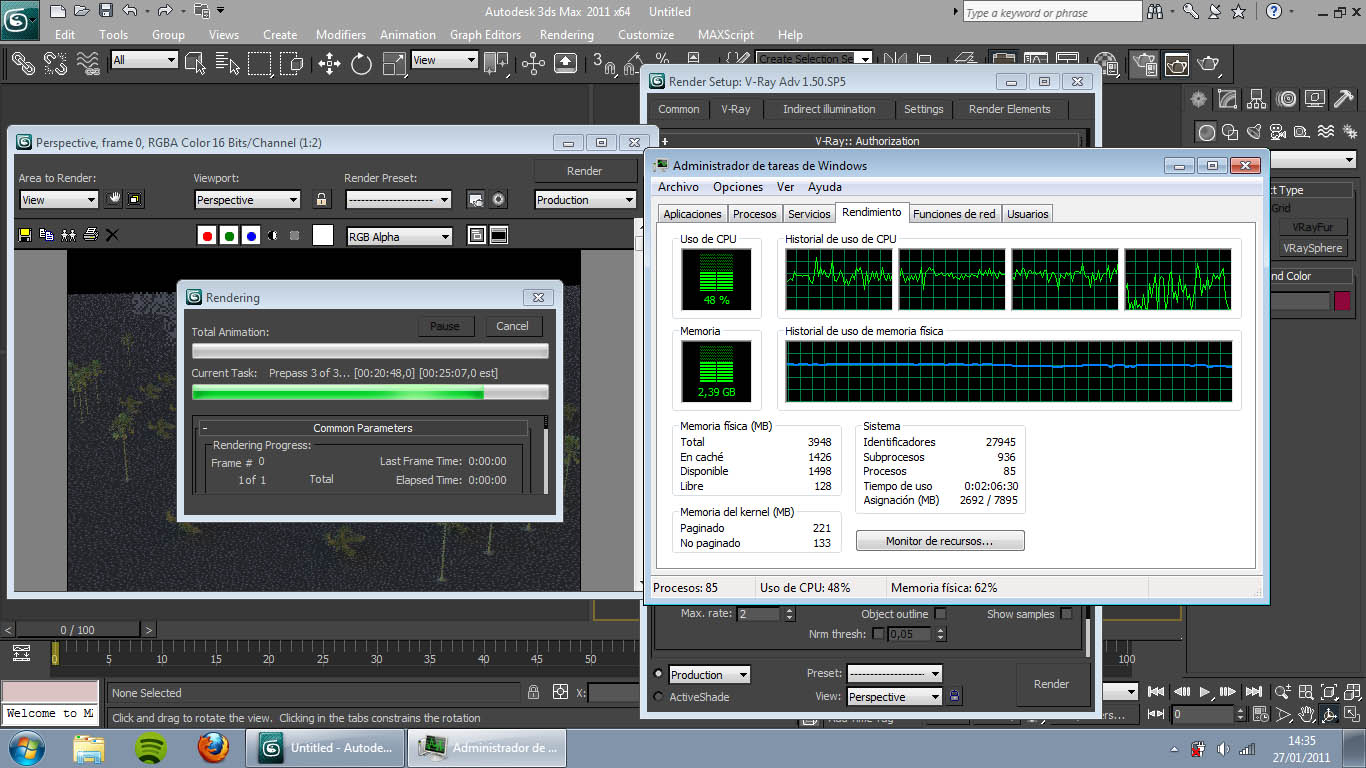Screen dimensions: 1366x768
Task: Click the Select and Link tool
Action: point(23,64)
